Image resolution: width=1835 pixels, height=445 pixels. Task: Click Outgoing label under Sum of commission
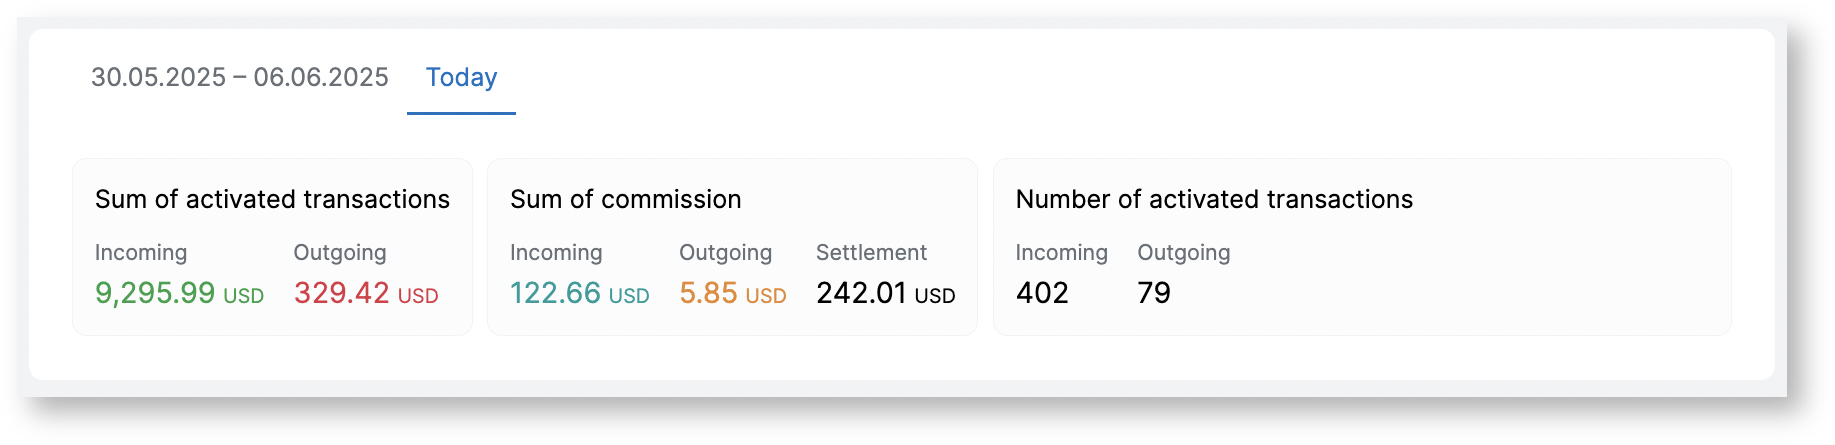[x=725, y=253]
